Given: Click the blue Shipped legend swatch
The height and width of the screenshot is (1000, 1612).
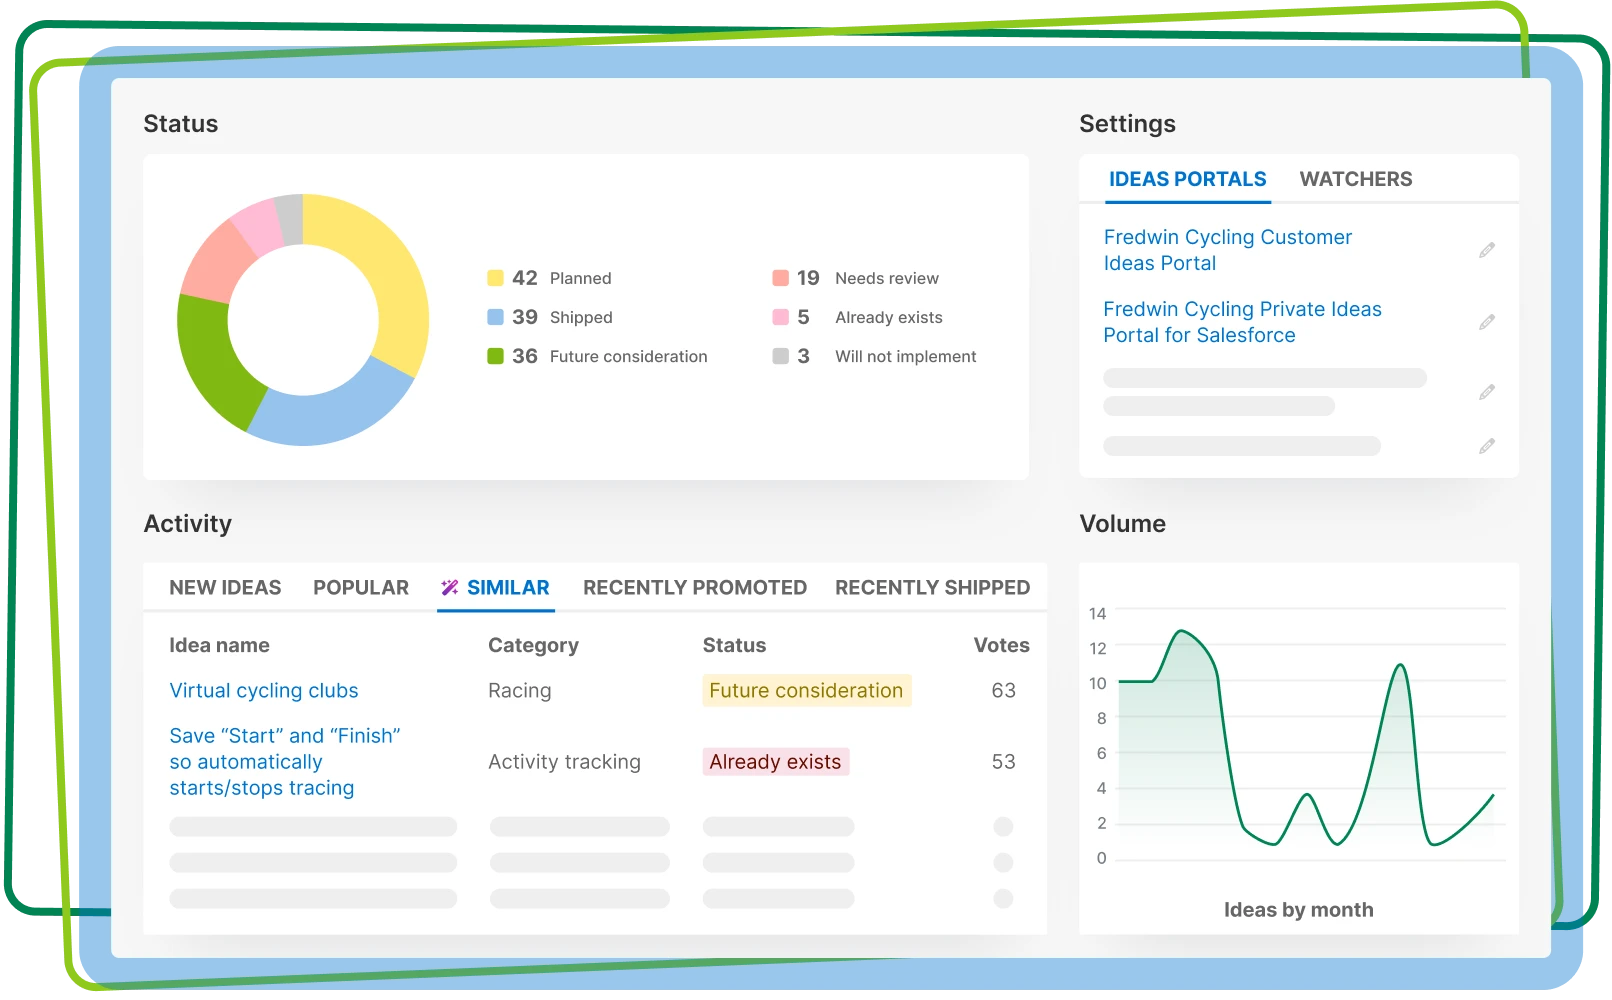Looking at the screenshot, I should coord(495,317).
